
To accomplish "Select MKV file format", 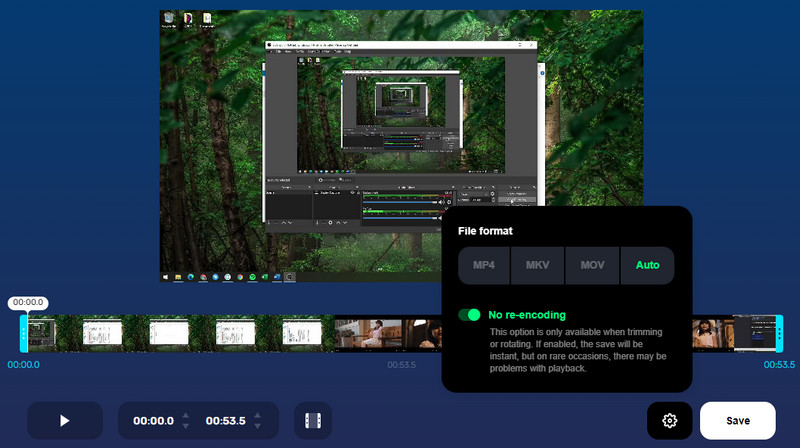I will [x=538, y=266].
